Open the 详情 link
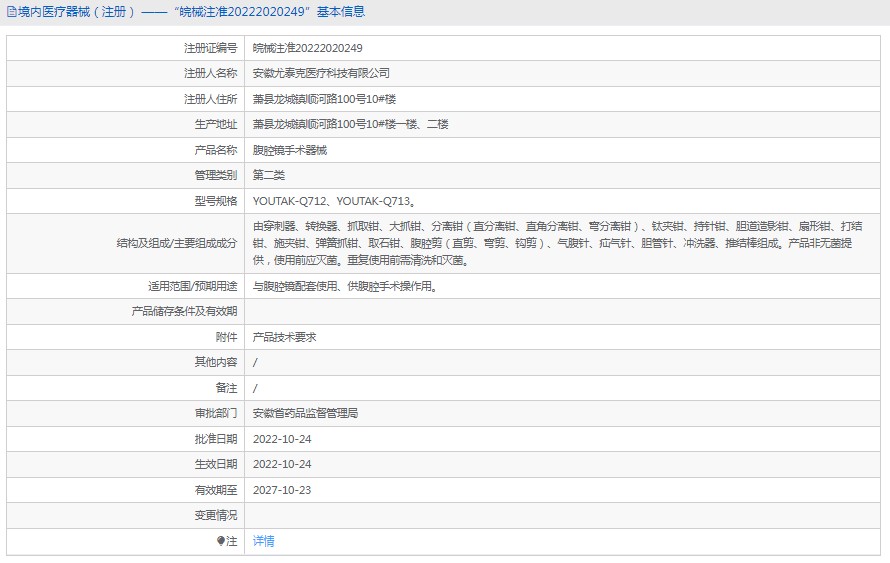890x563 pixels. [x=263, y=541]
